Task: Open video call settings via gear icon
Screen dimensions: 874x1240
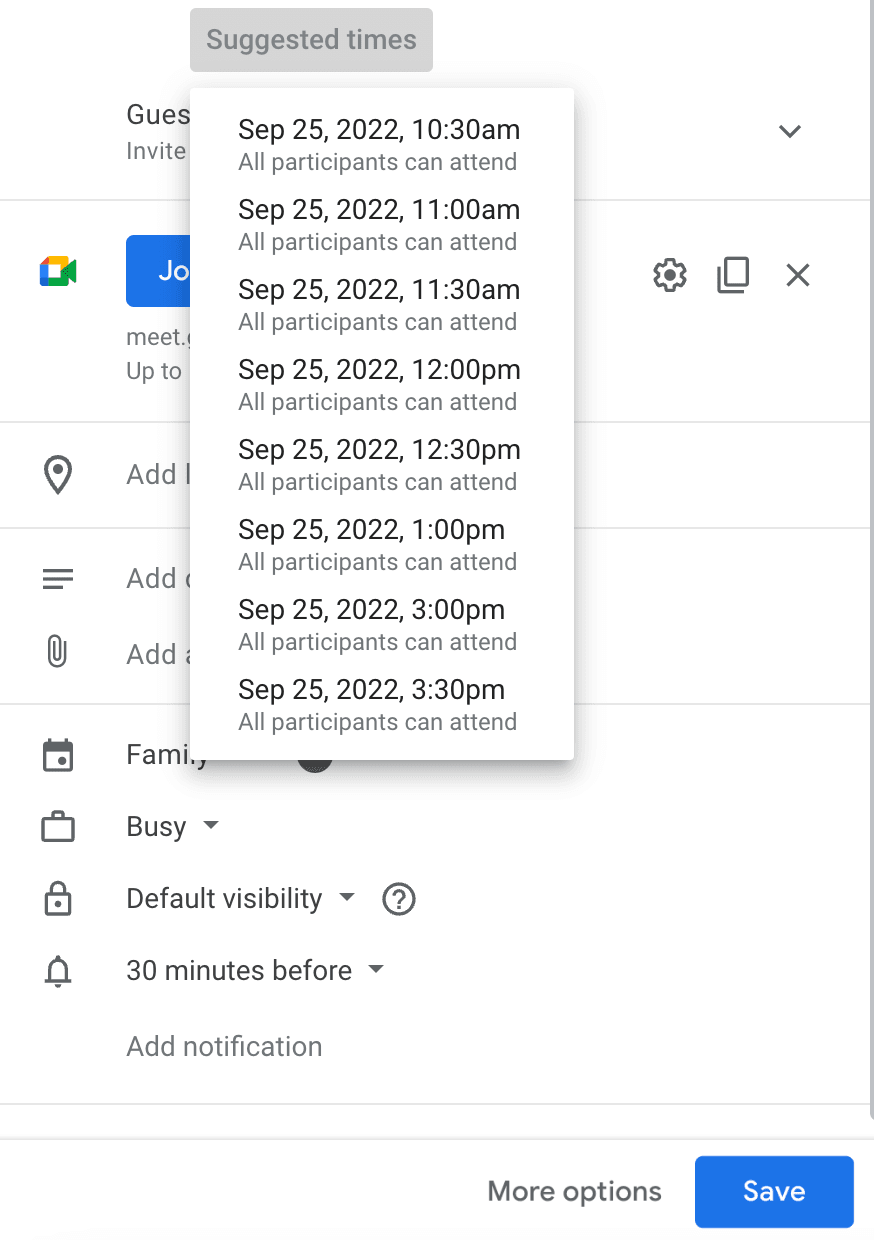Action: (669, 275)
